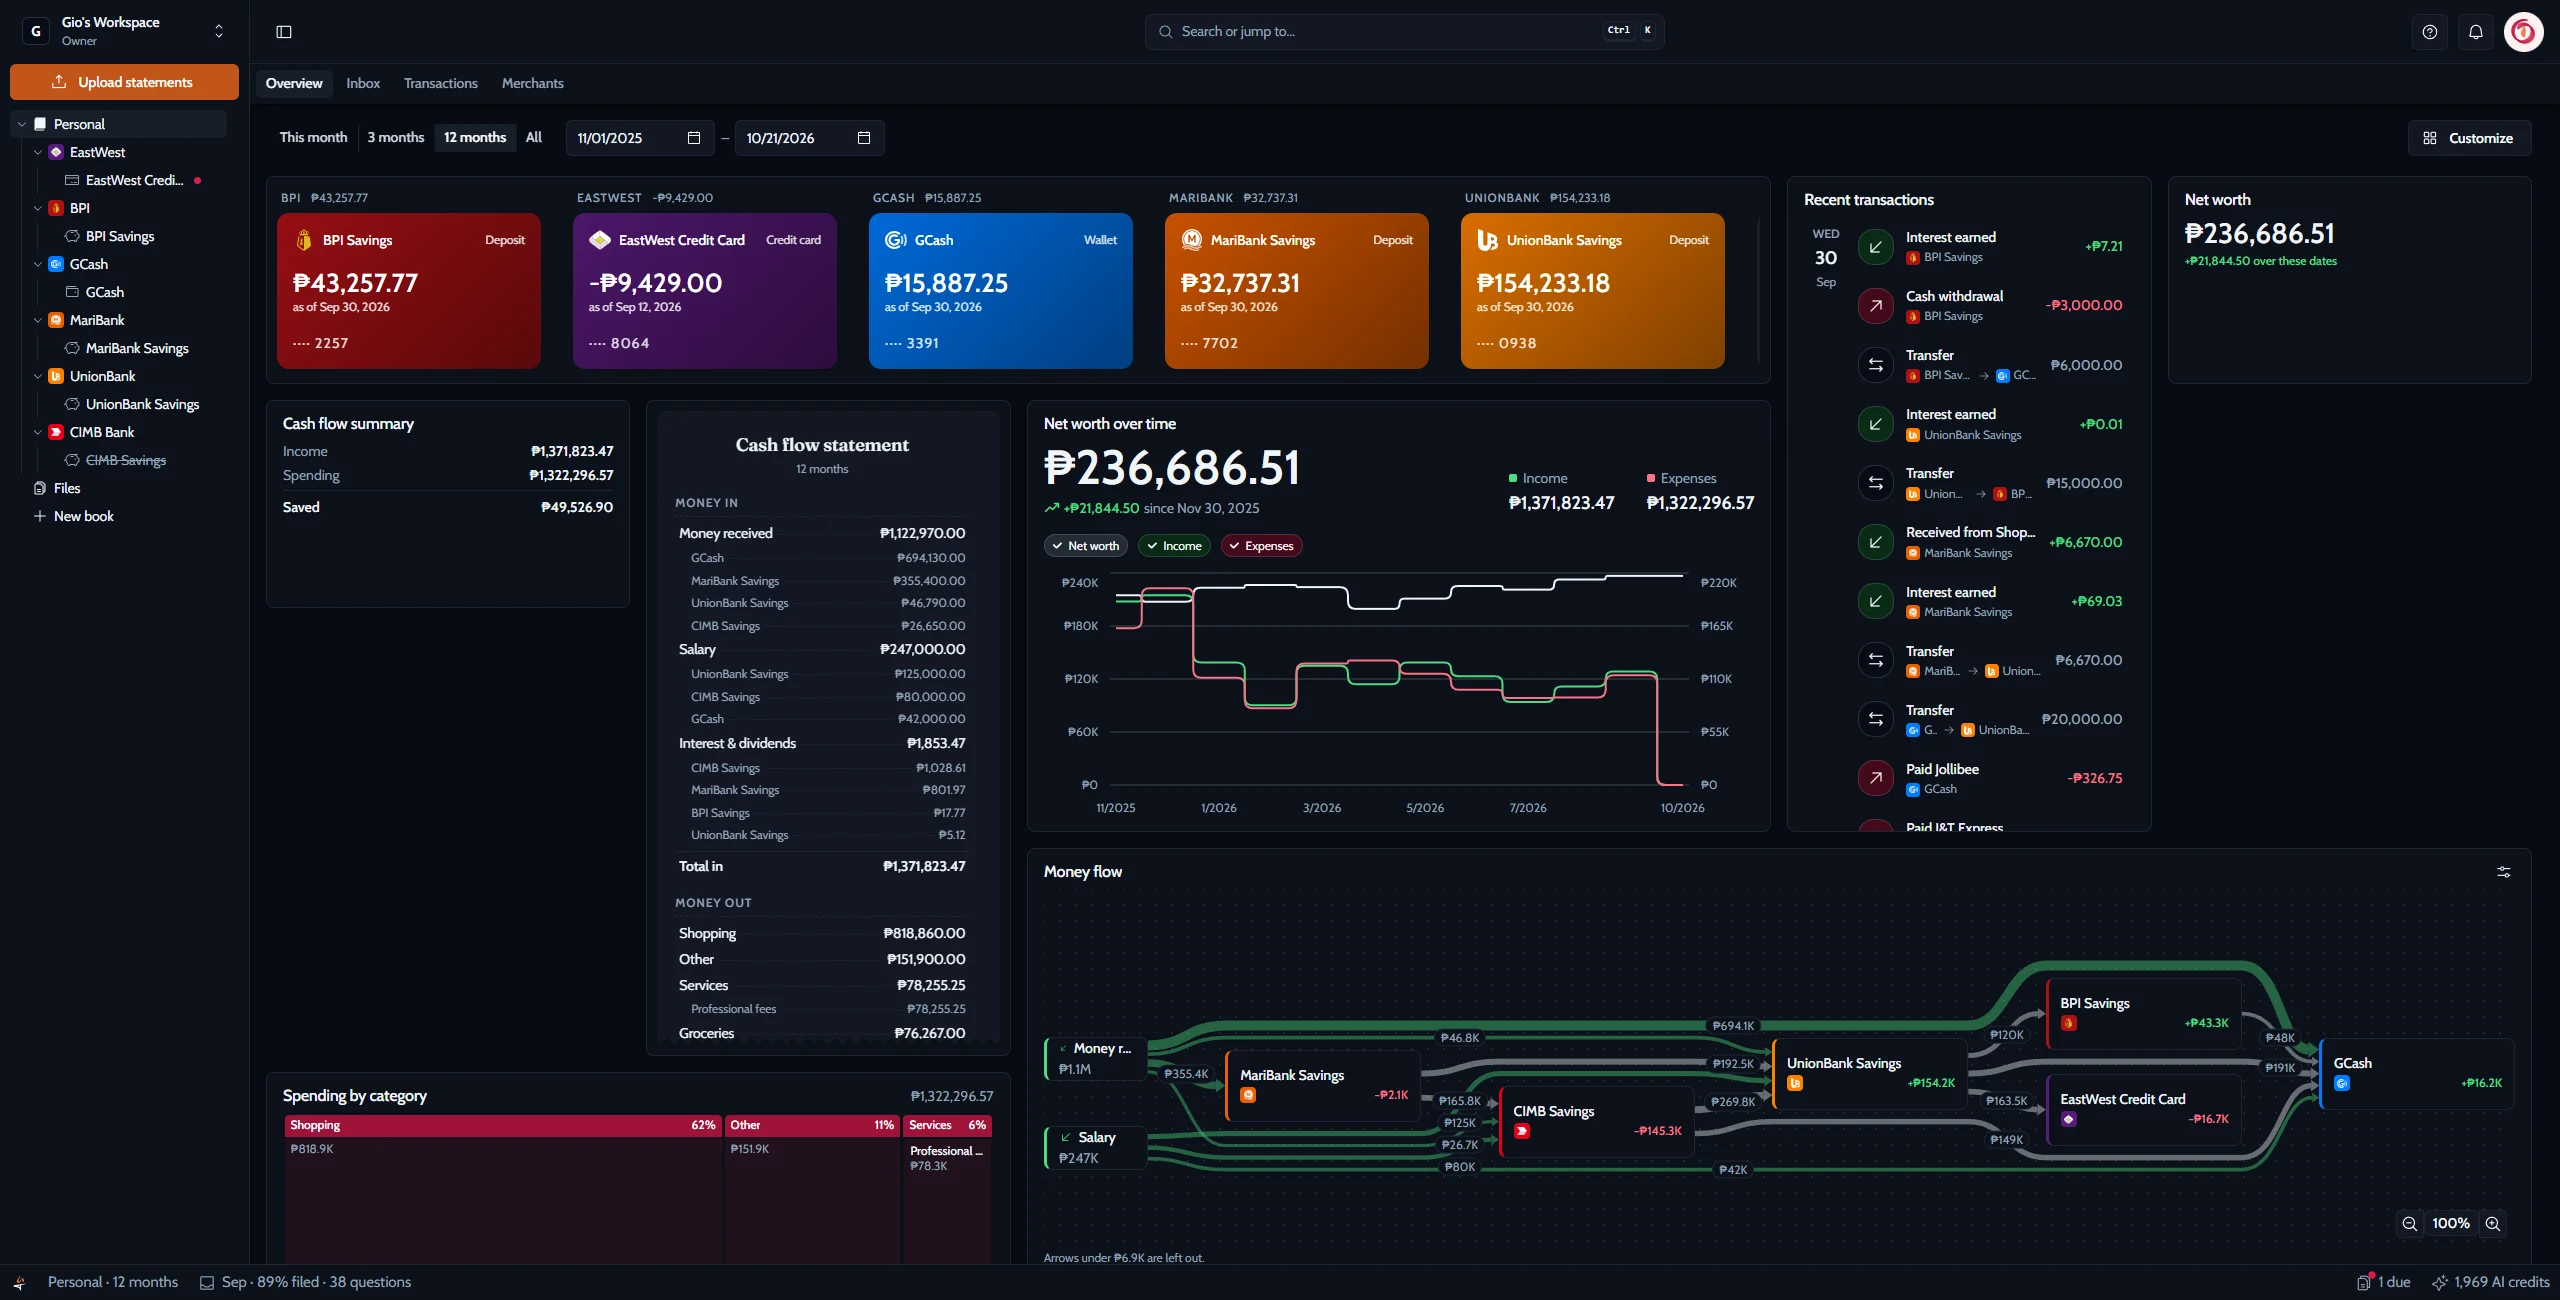Select EastWest Credit account in sidebar
This screenshot has height=1300, width=2560.
click(x=133, y=180)
